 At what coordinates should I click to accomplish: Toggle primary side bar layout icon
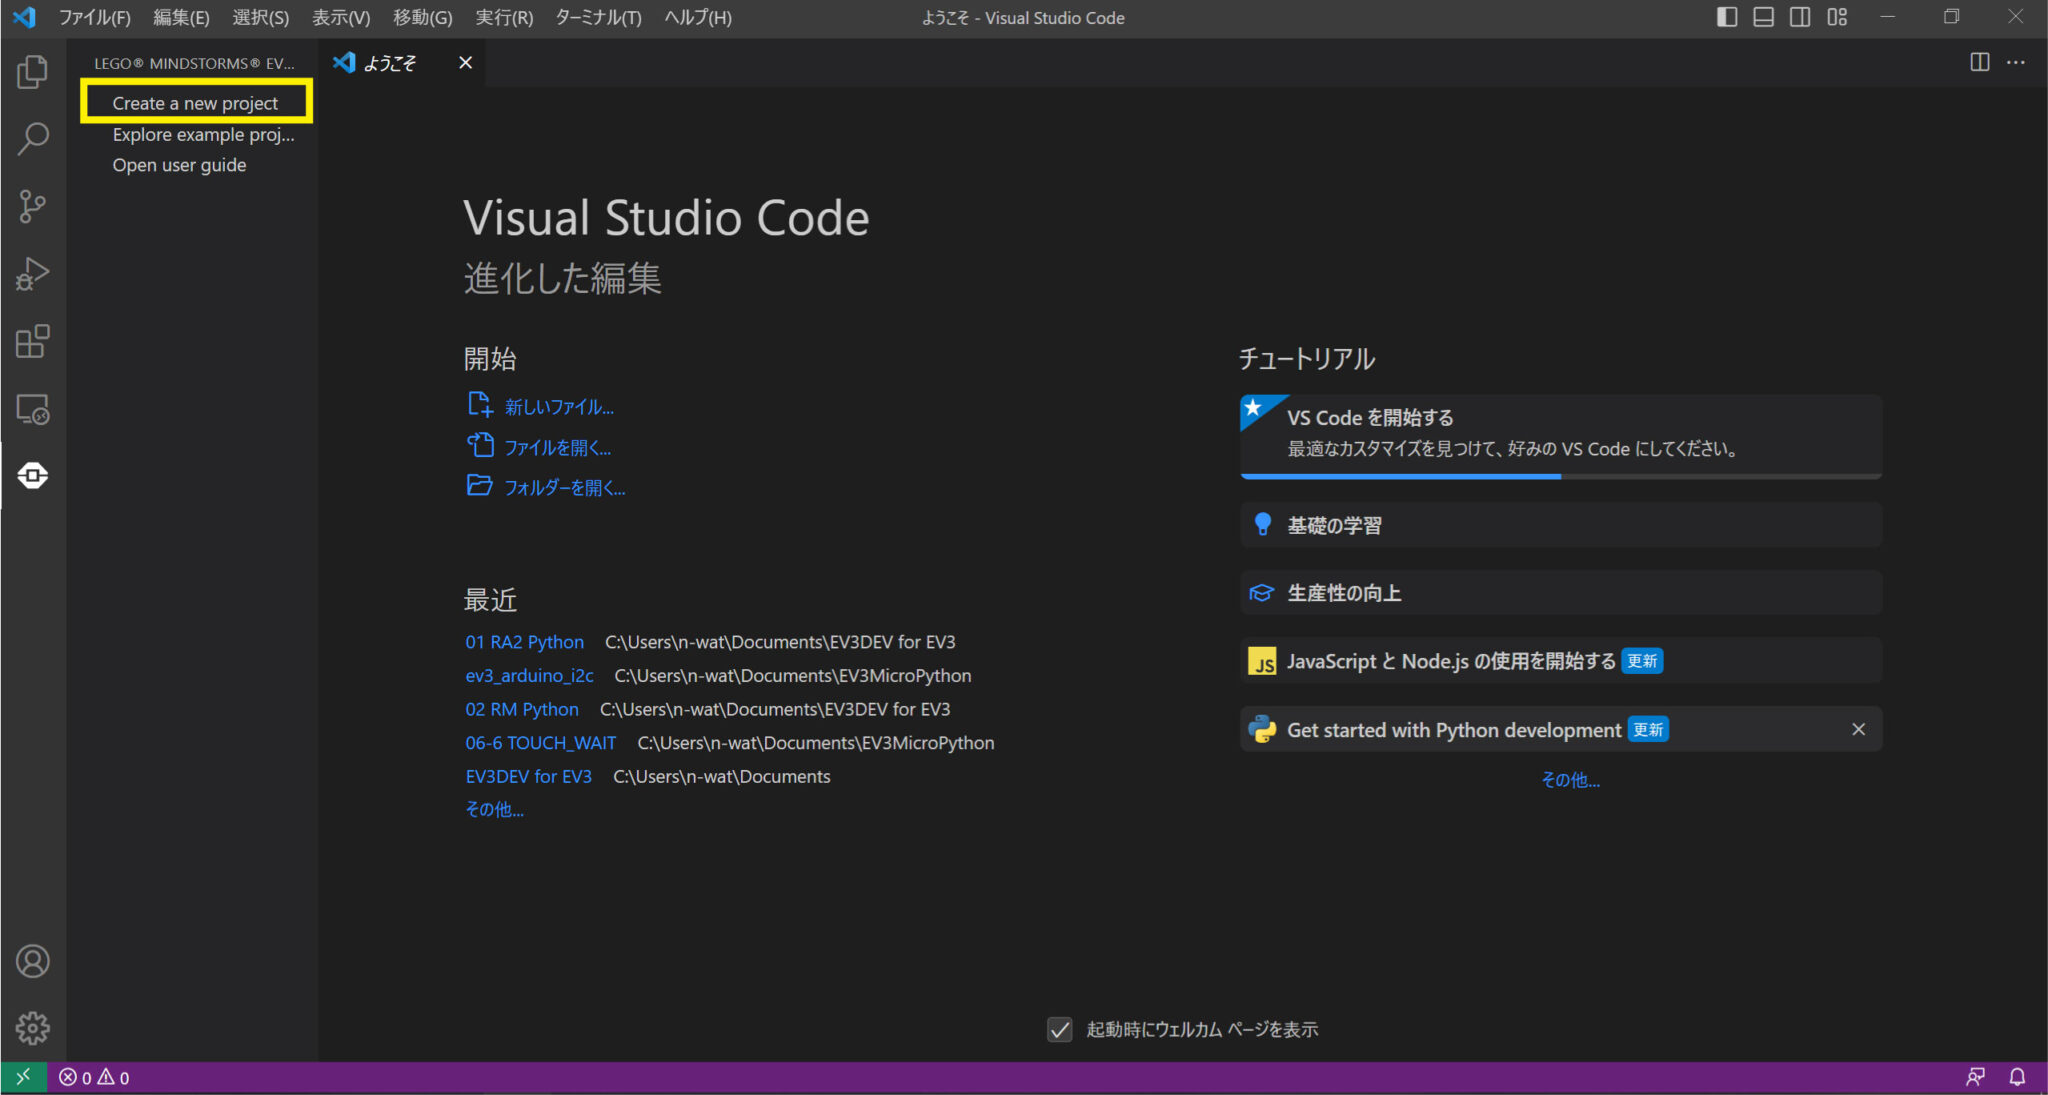(1727, 17)
